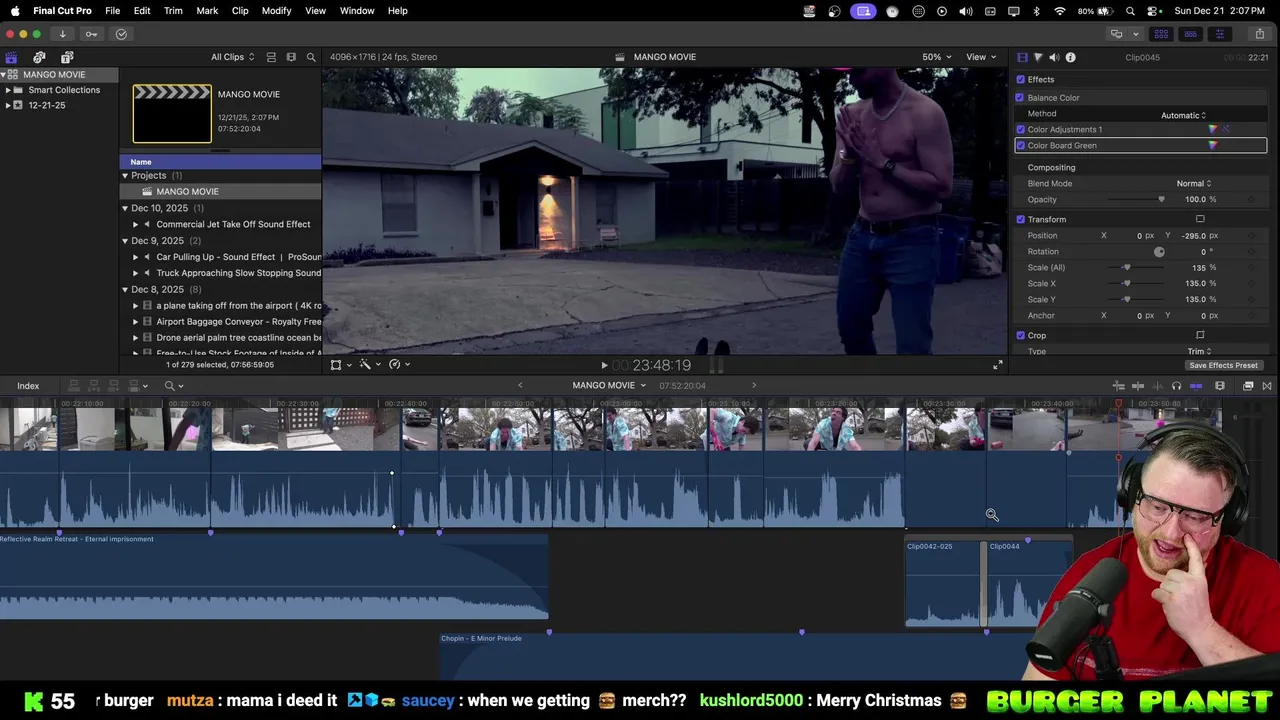Toggle the Timeline display button
Image resolution: width=1280 pixels, height=720 pixels.
1190,34
